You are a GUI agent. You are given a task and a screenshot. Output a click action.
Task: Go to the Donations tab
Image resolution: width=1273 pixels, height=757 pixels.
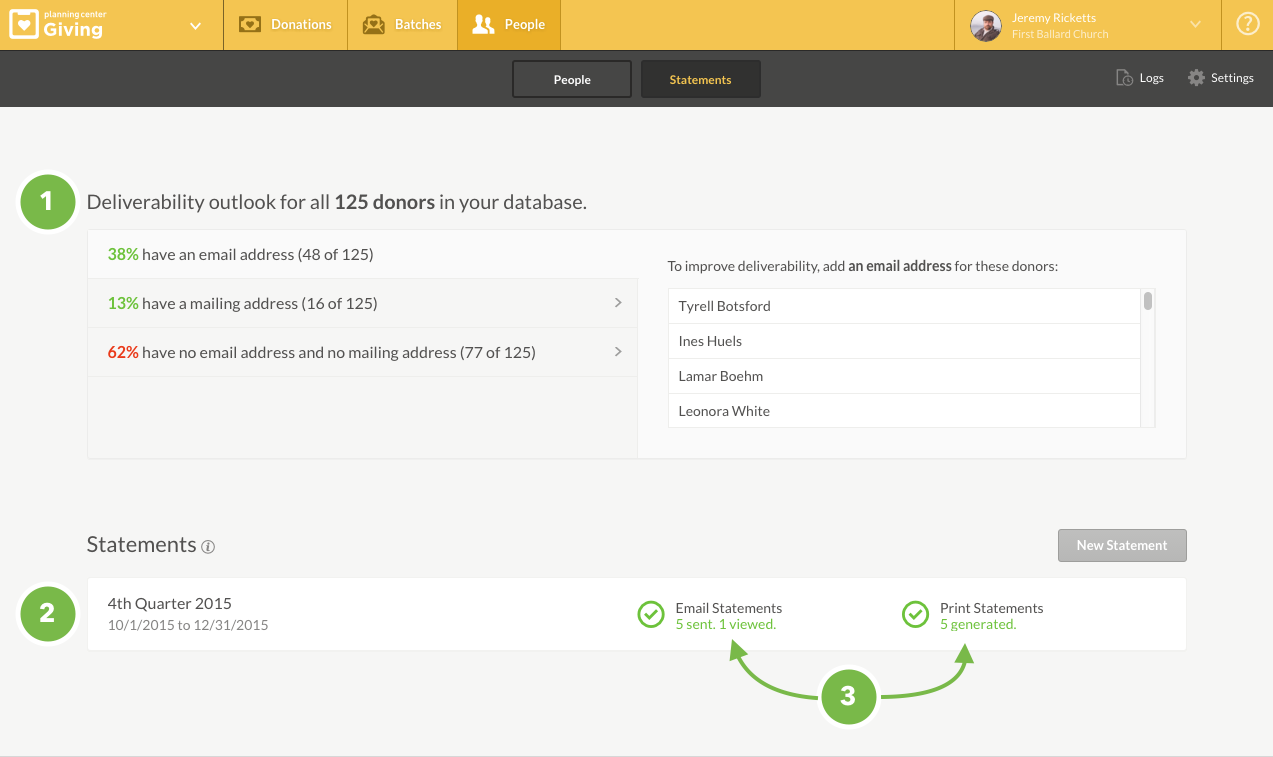[x=285, y=25]
